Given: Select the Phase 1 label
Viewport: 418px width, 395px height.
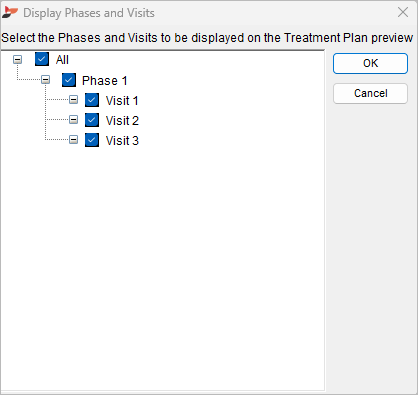Looking at the screenshot, I should (x=104, y=80).
